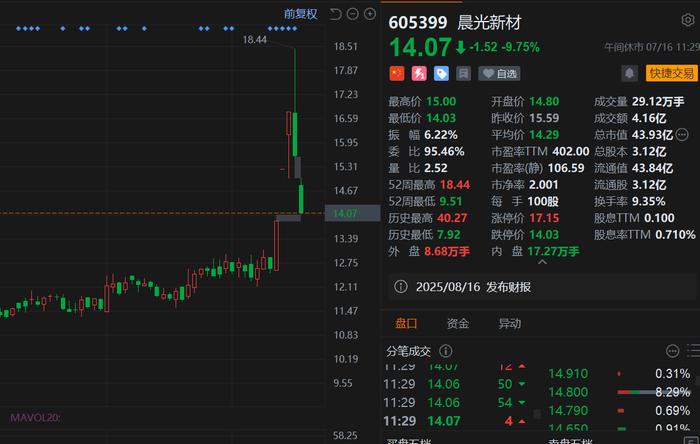The height and width of the screenshot is (444, 700).
Task: Click the 14.910 price level row
Action: pyautogui.click(x=620, y=373)
